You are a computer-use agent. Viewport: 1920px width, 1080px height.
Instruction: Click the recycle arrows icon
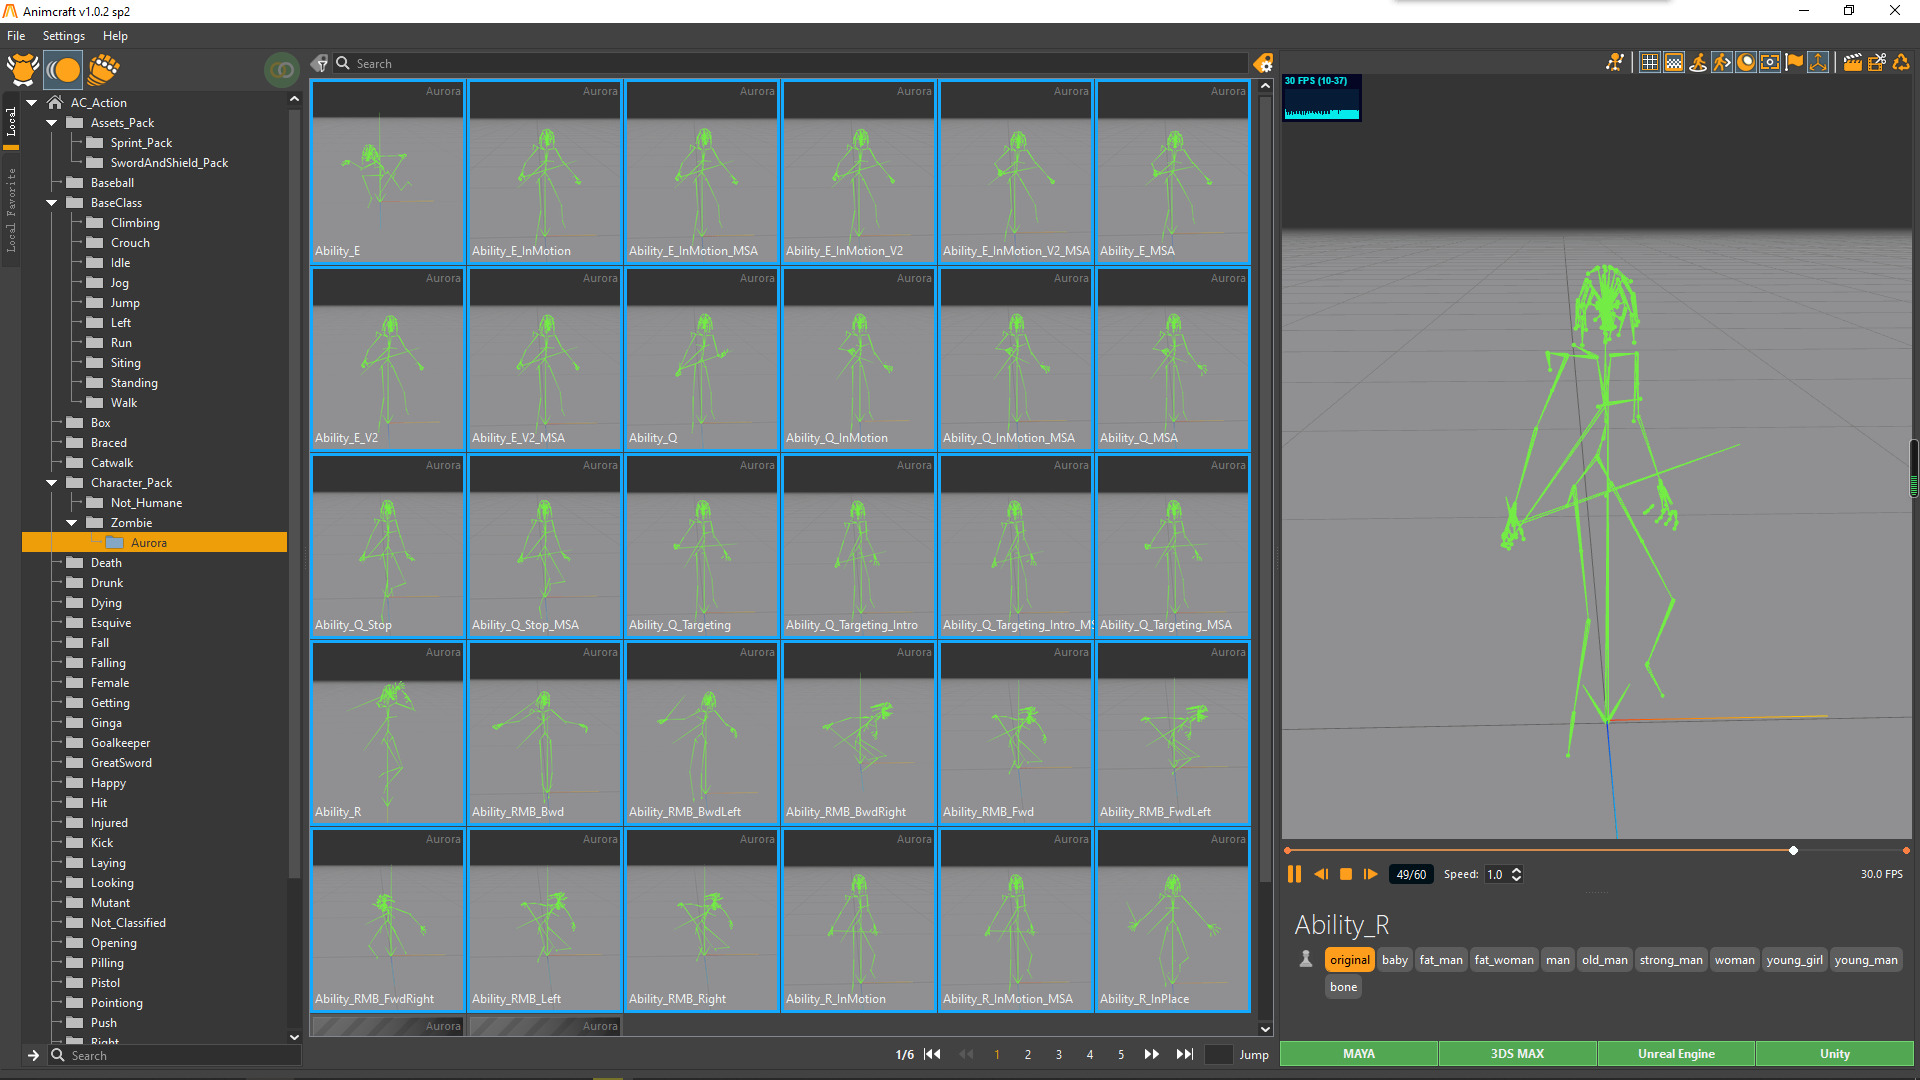1901,63
